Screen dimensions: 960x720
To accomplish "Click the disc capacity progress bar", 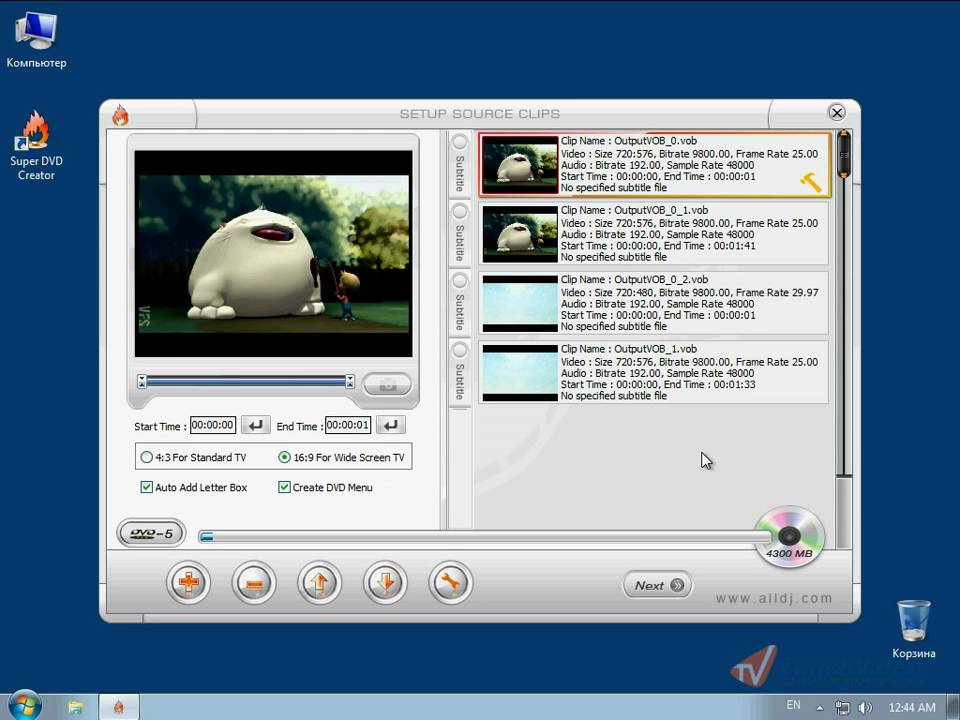I will (x=485, y=537).
